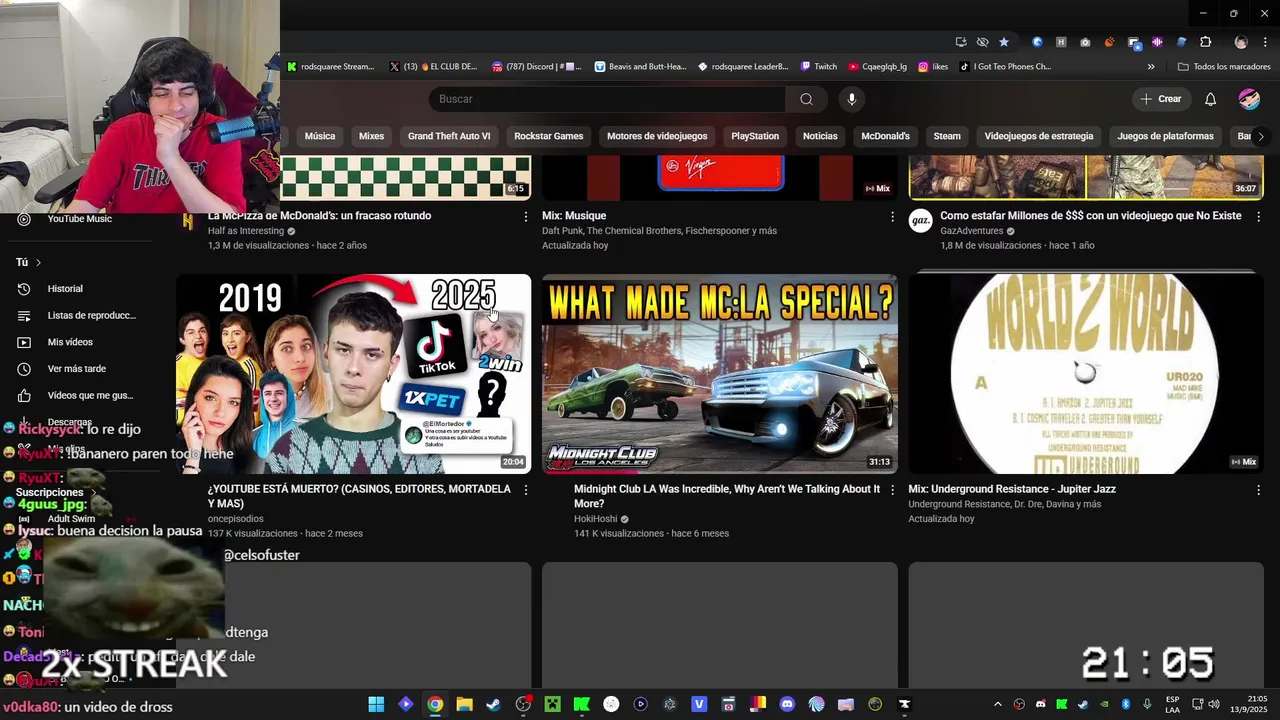Screen dimensions: 1280x720
Task: Select the Grand Theft Auto VI chip
Action: pos(449,136)
